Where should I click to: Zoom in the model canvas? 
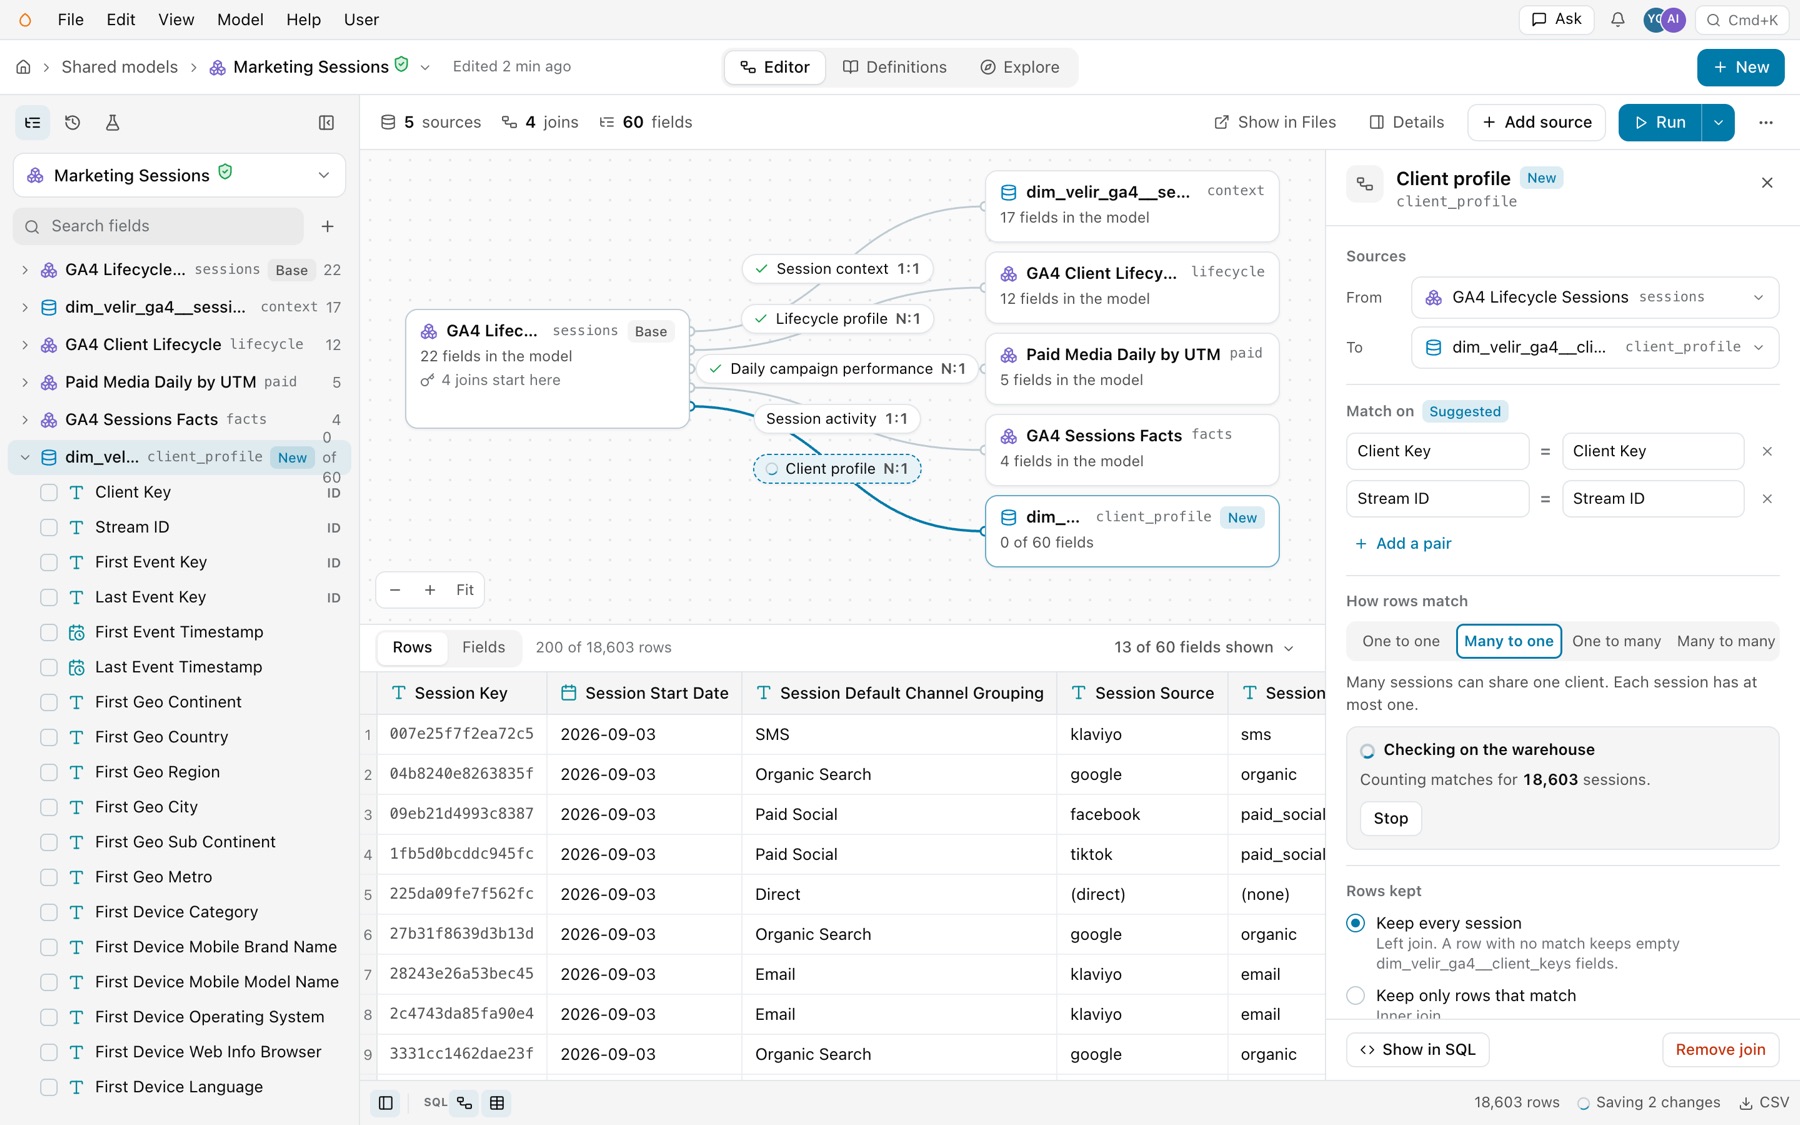(430, 590)
